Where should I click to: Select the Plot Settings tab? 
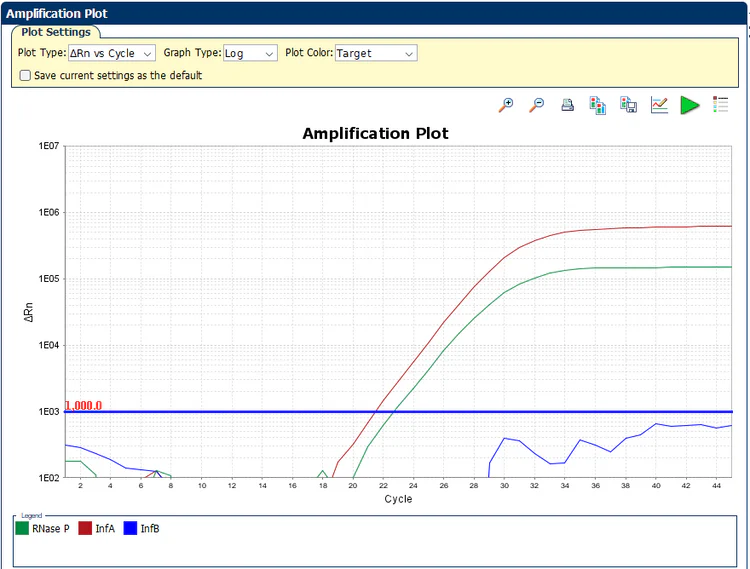click(x=56, y=32)
